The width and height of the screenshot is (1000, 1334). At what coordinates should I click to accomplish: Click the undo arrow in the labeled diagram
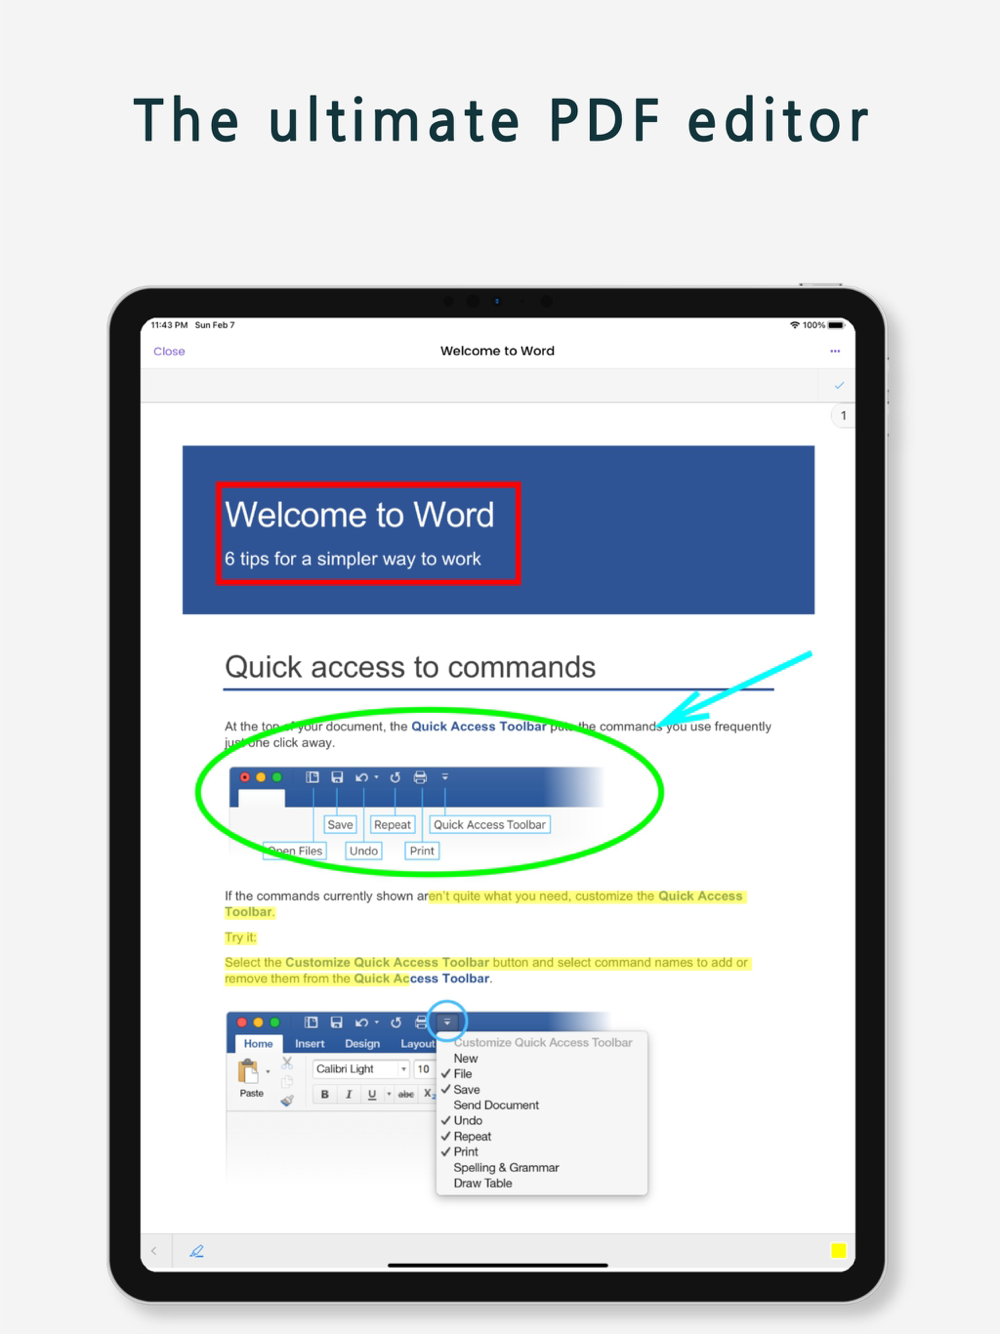[x=362, y=777]
